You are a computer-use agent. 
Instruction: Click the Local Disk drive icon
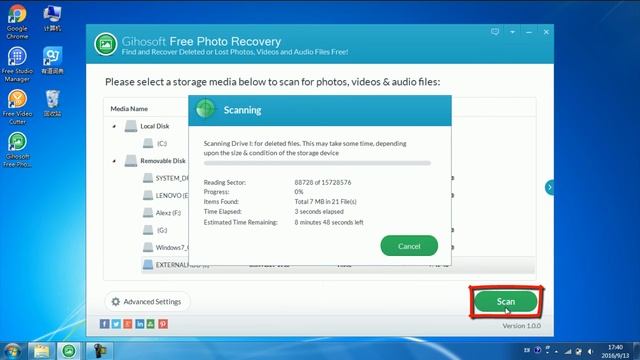[x=131, y=126]
